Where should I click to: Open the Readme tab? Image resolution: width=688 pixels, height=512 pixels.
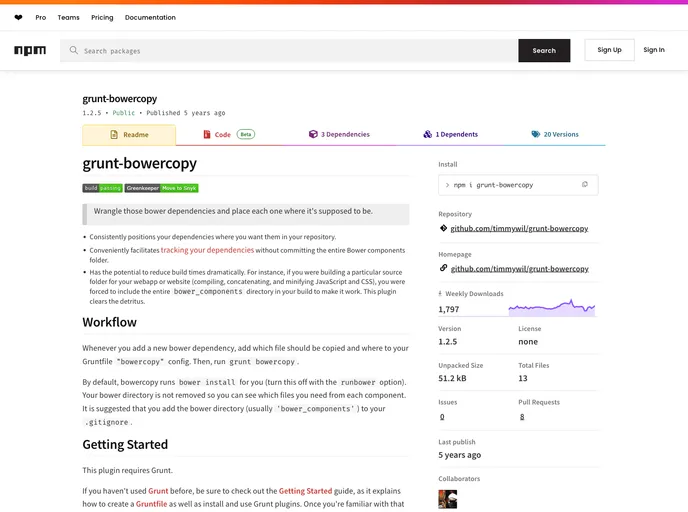[129, 135]
